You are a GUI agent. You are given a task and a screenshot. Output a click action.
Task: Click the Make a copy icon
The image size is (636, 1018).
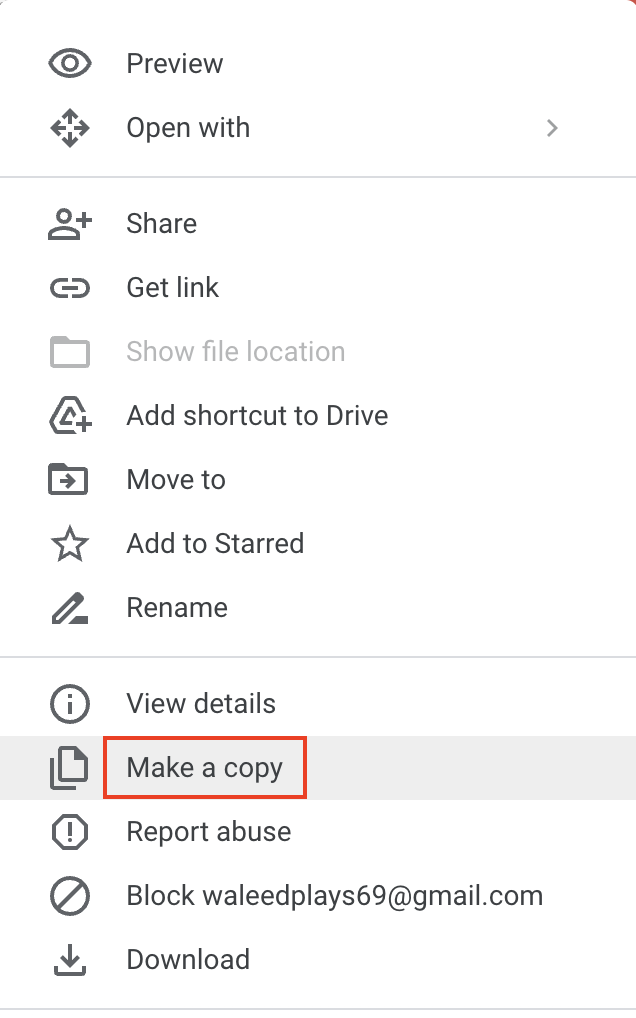point(70,768)
